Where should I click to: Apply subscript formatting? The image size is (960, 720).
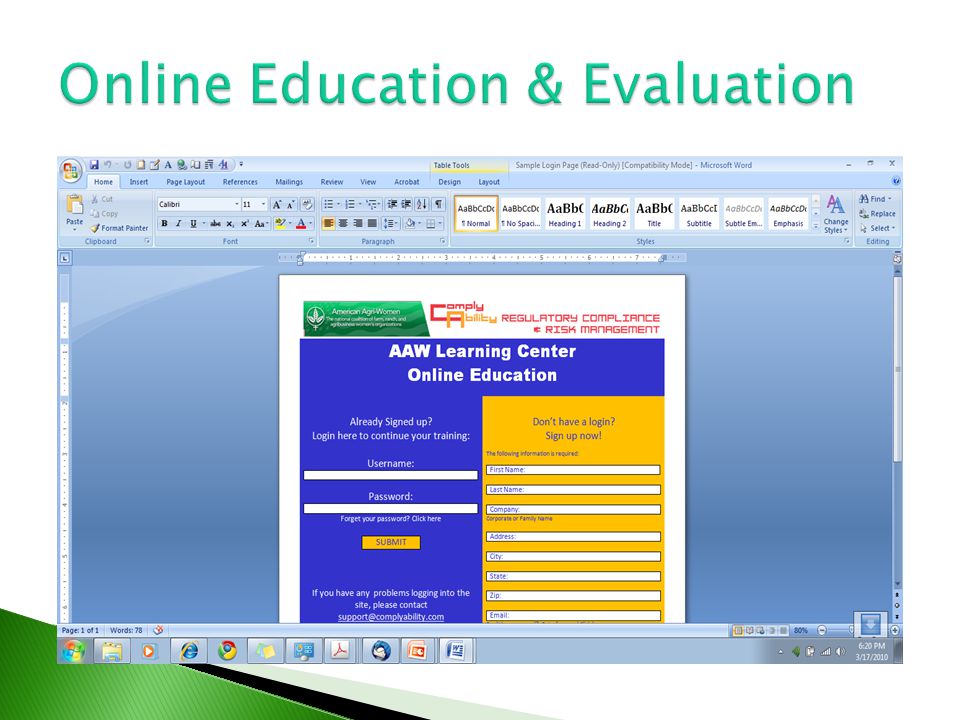(230, 224)
